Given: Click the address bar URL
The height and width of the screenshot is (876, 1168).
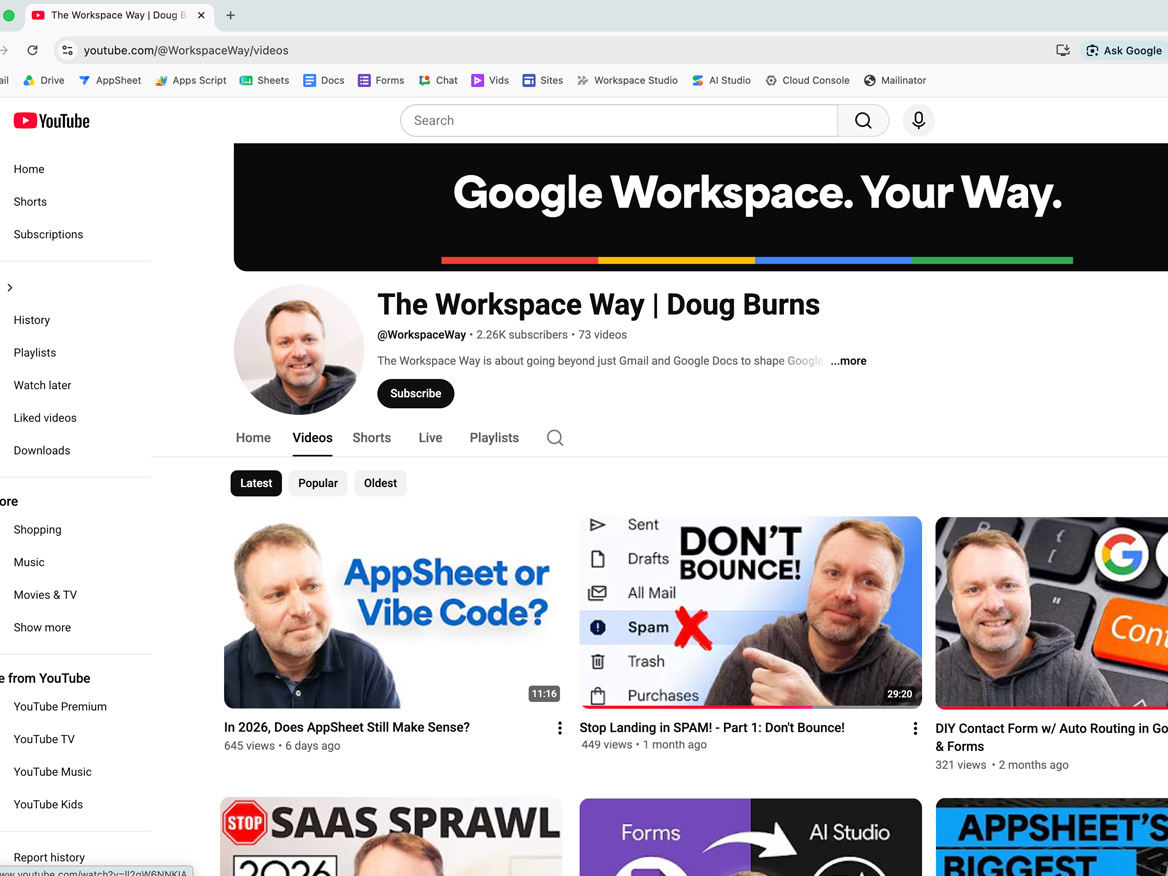Looking at the screenshot, I should [x=186, y=50].
